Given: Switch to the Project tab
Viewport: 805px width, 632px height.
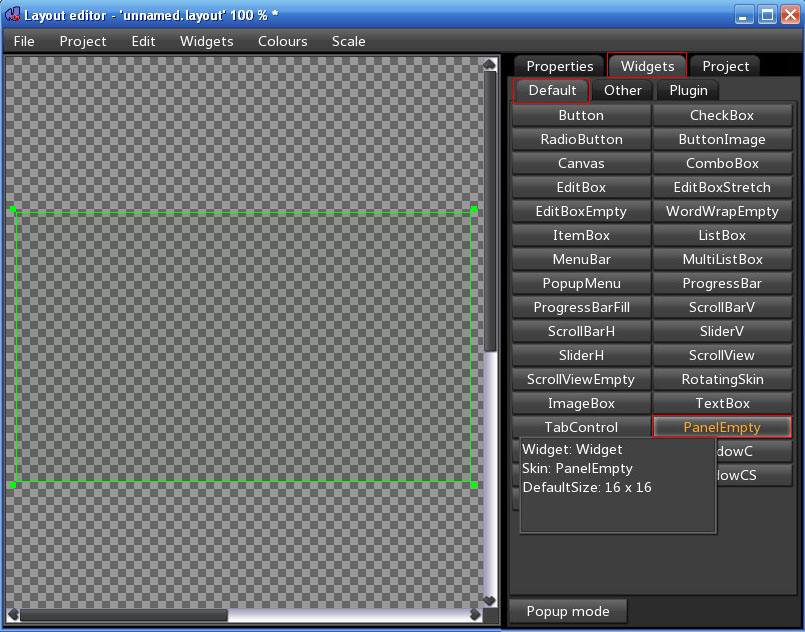Looking at the screenshot, I should [725, 66].
